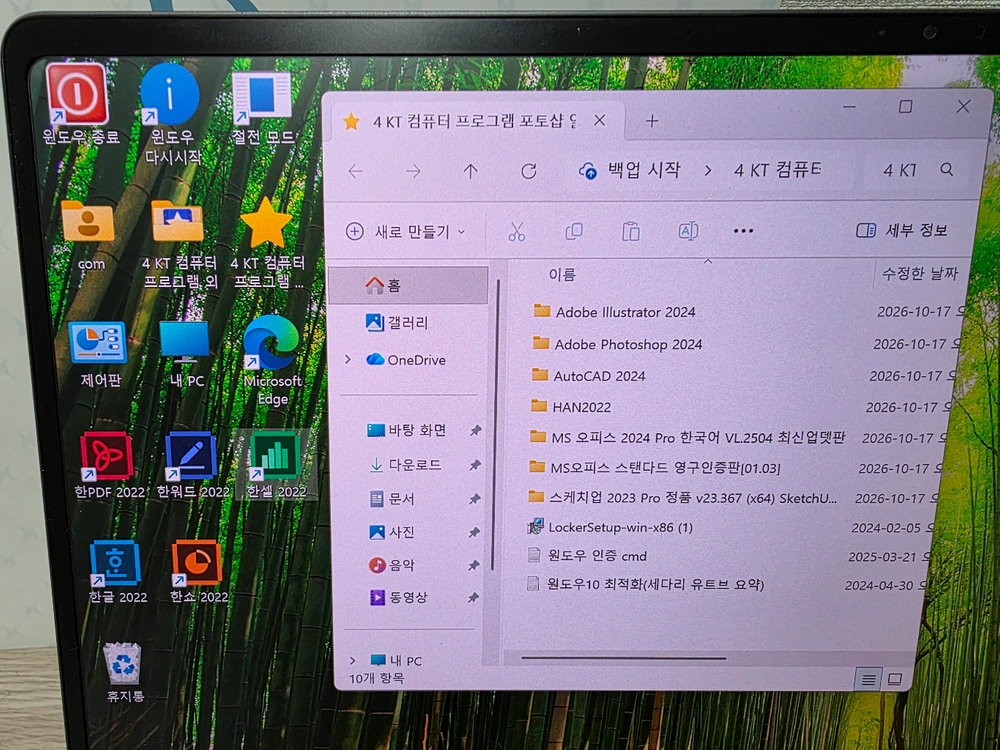
Task: Select LockerSetup-win-x86 (1) file
Action: (610, 527)
